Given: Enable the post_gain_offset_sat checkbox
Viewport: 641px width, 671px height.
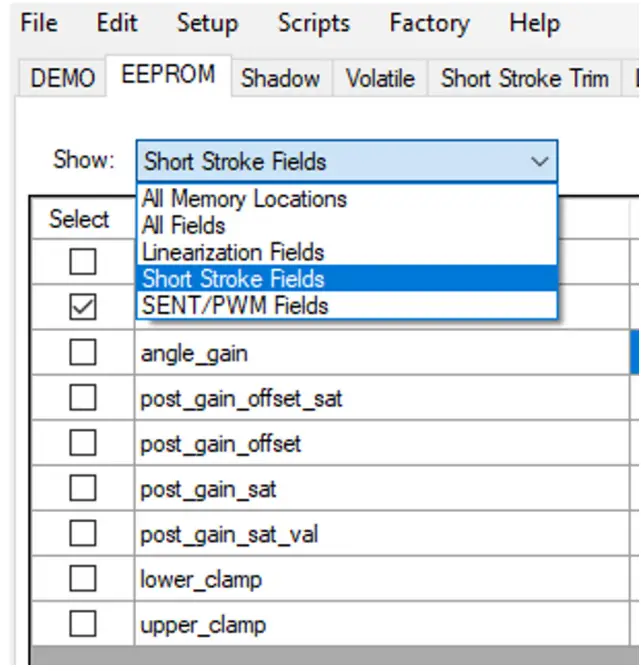Looking at the screenshot, I should click(x=83, y=398).
